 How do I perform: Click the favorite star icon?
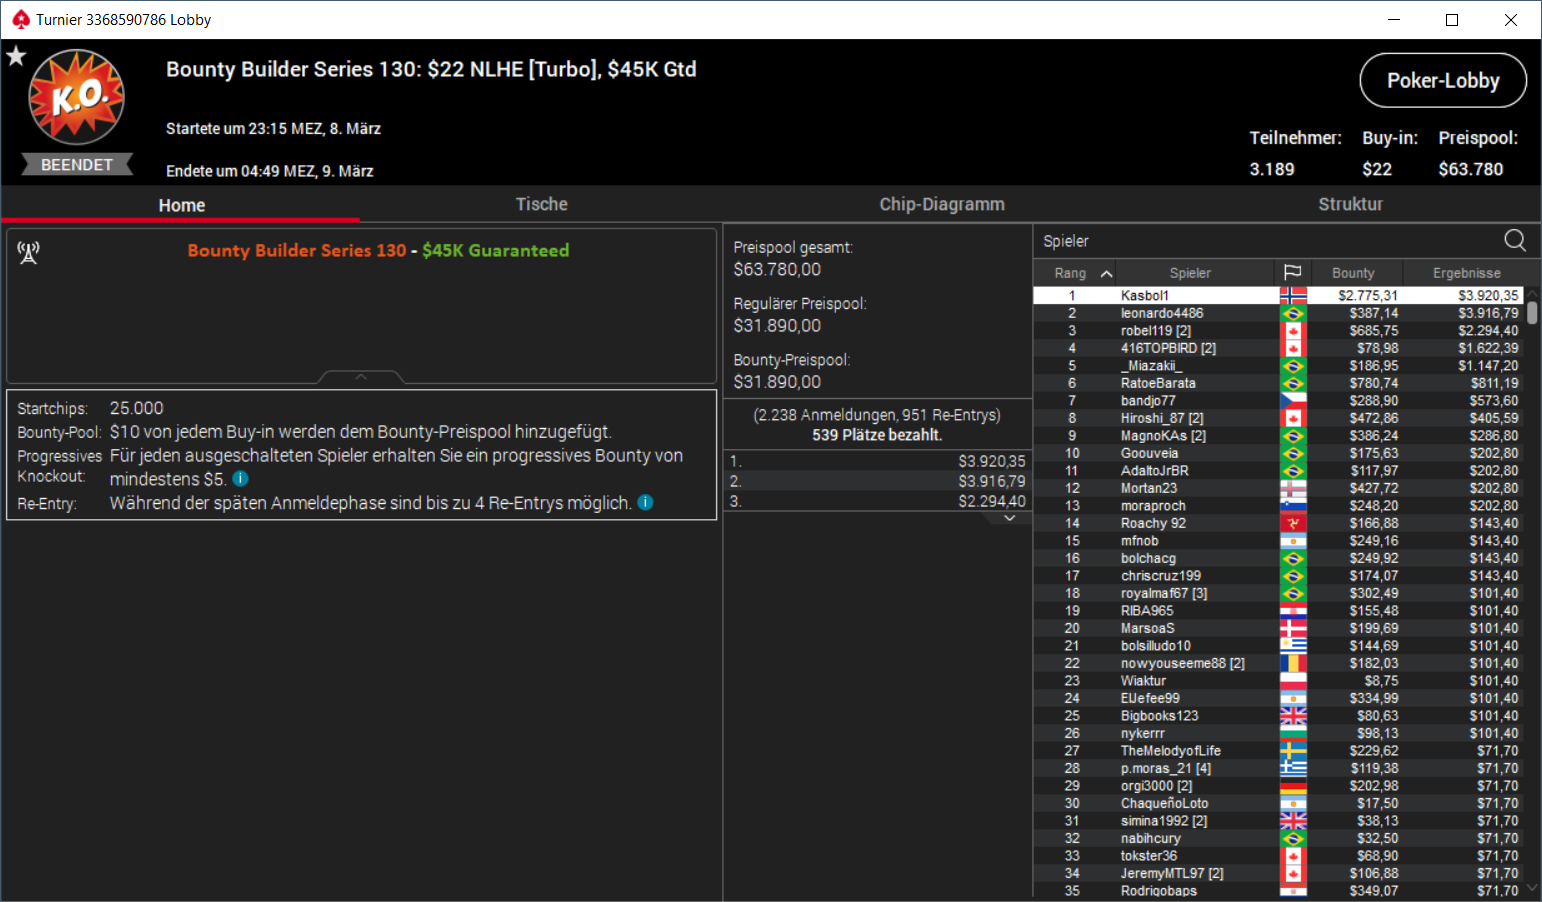tap(16, 56)
